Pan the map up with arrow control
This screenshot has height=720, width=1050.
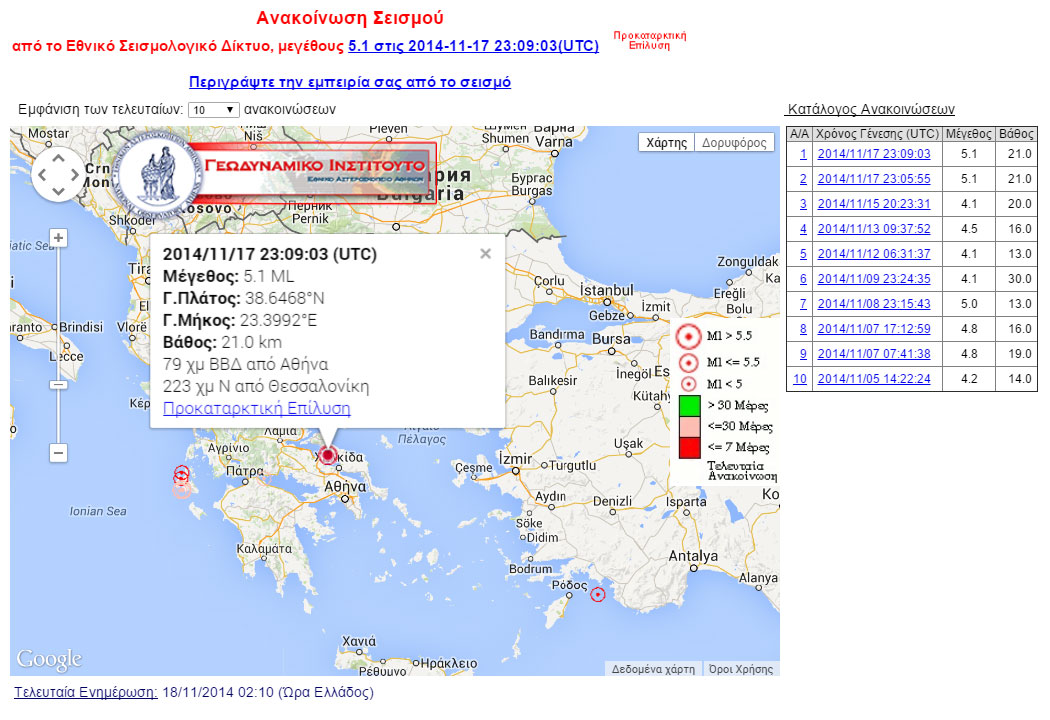tap(58, 158)
